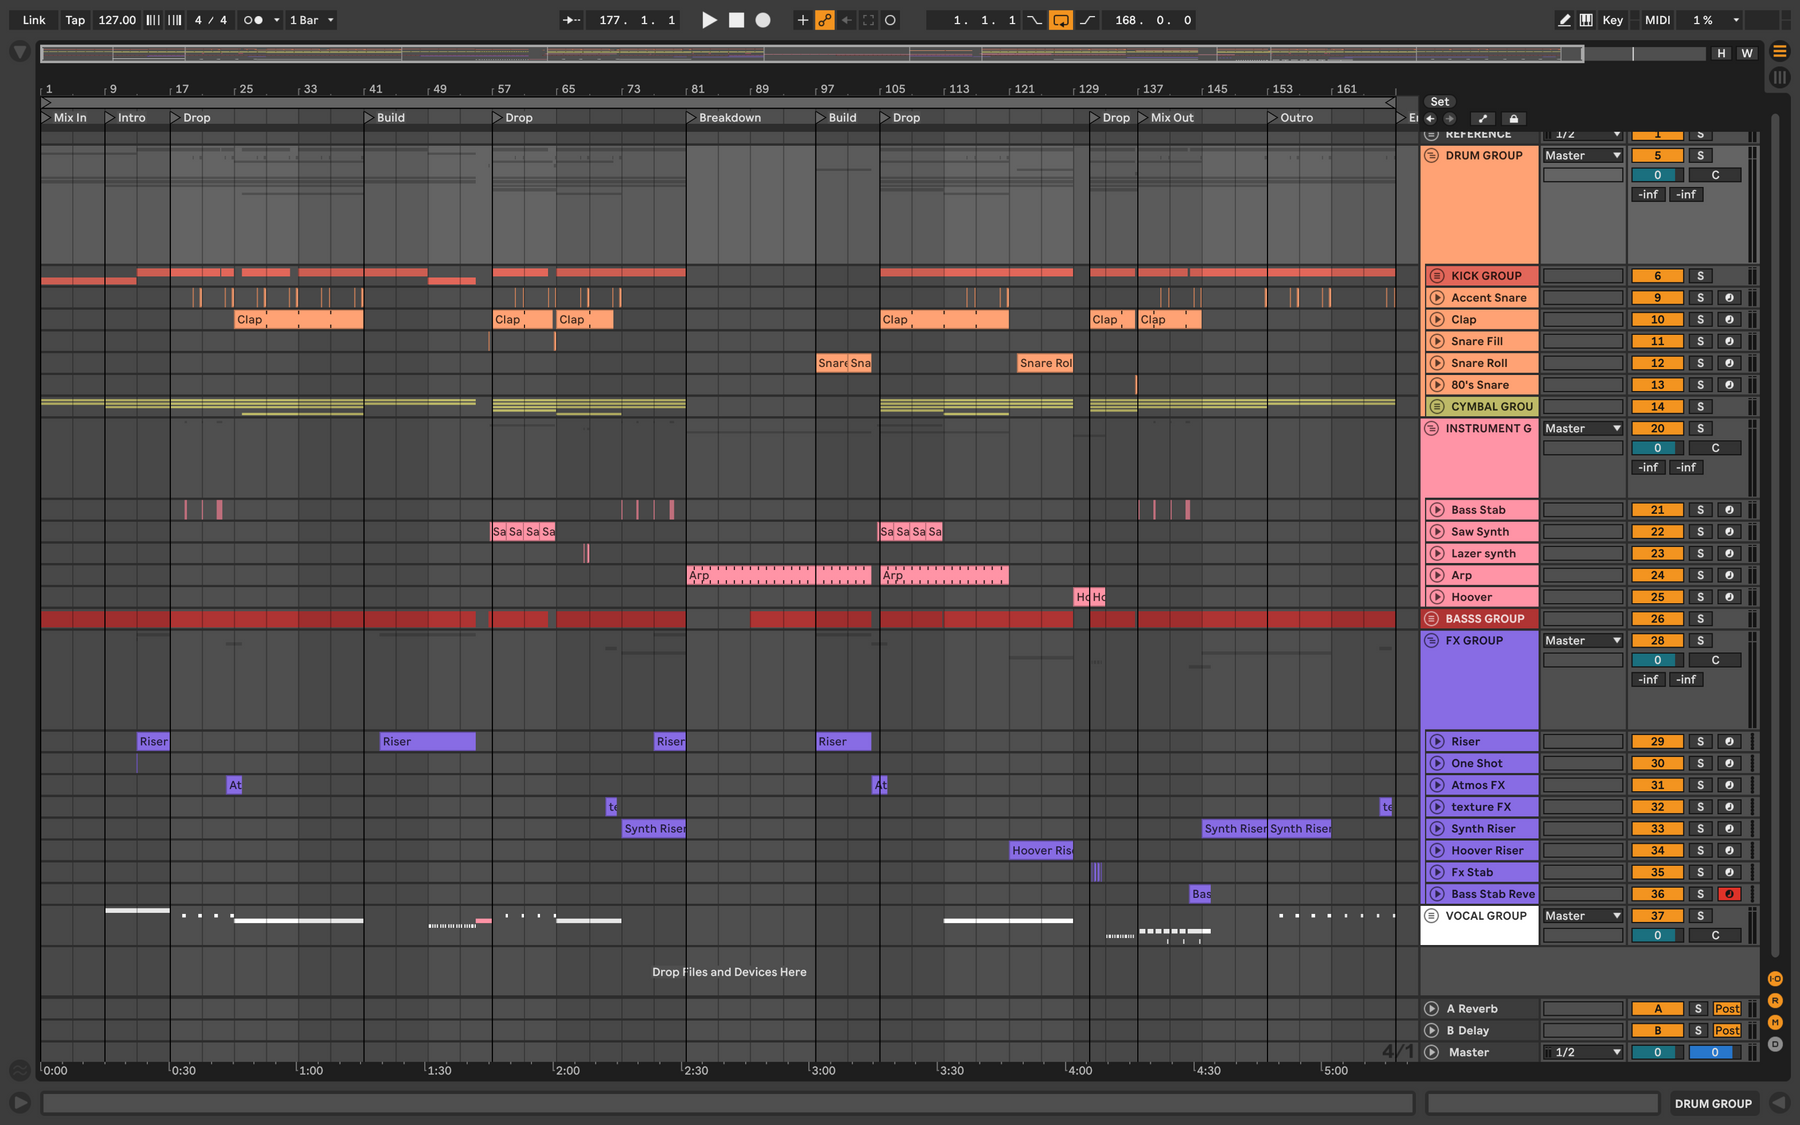Toggle the Draw Mode pencil icon
The height and width of the screenshot is (1125, 1800).
pos(1564,20)
